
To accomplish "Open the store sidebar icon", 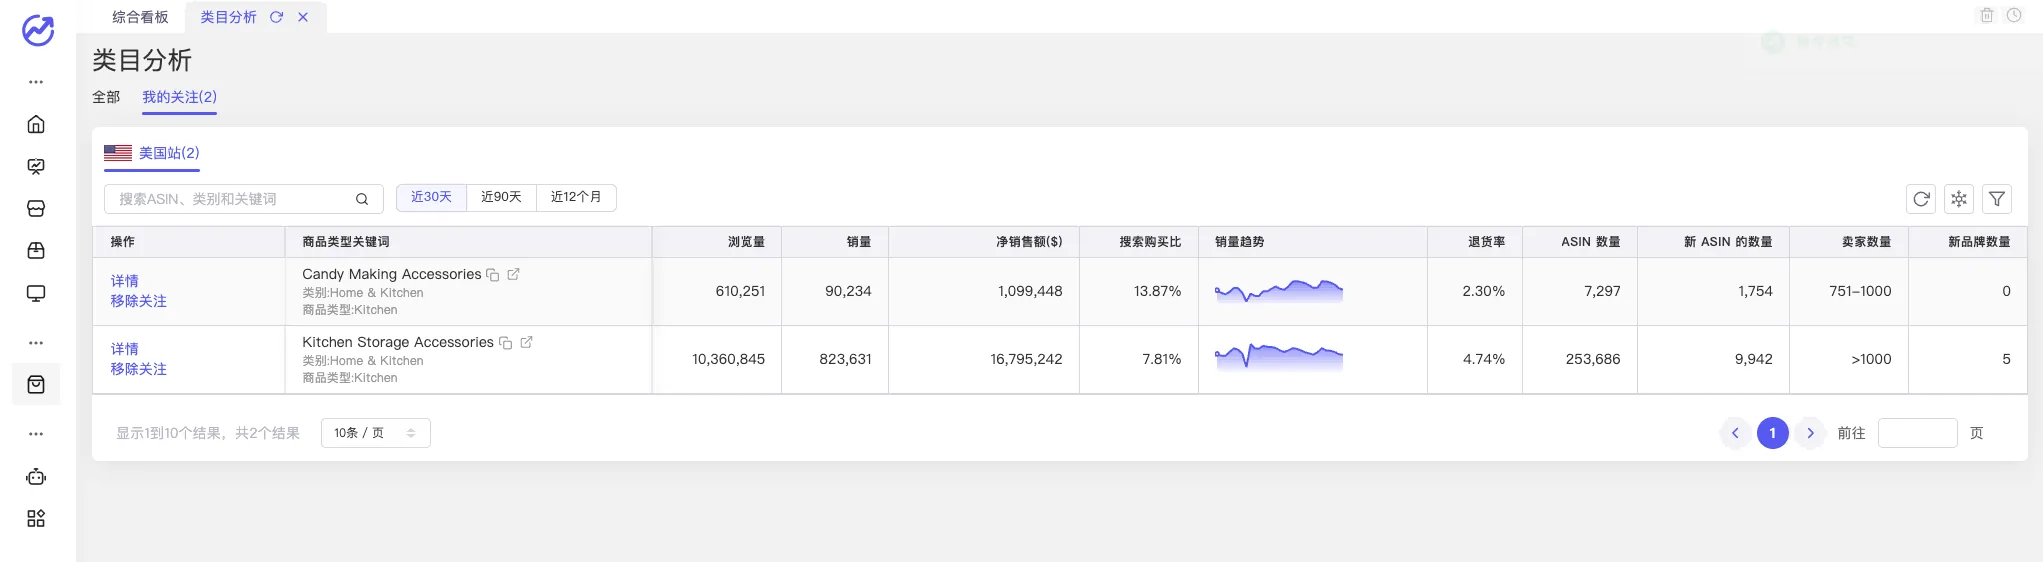I will 36,209.
